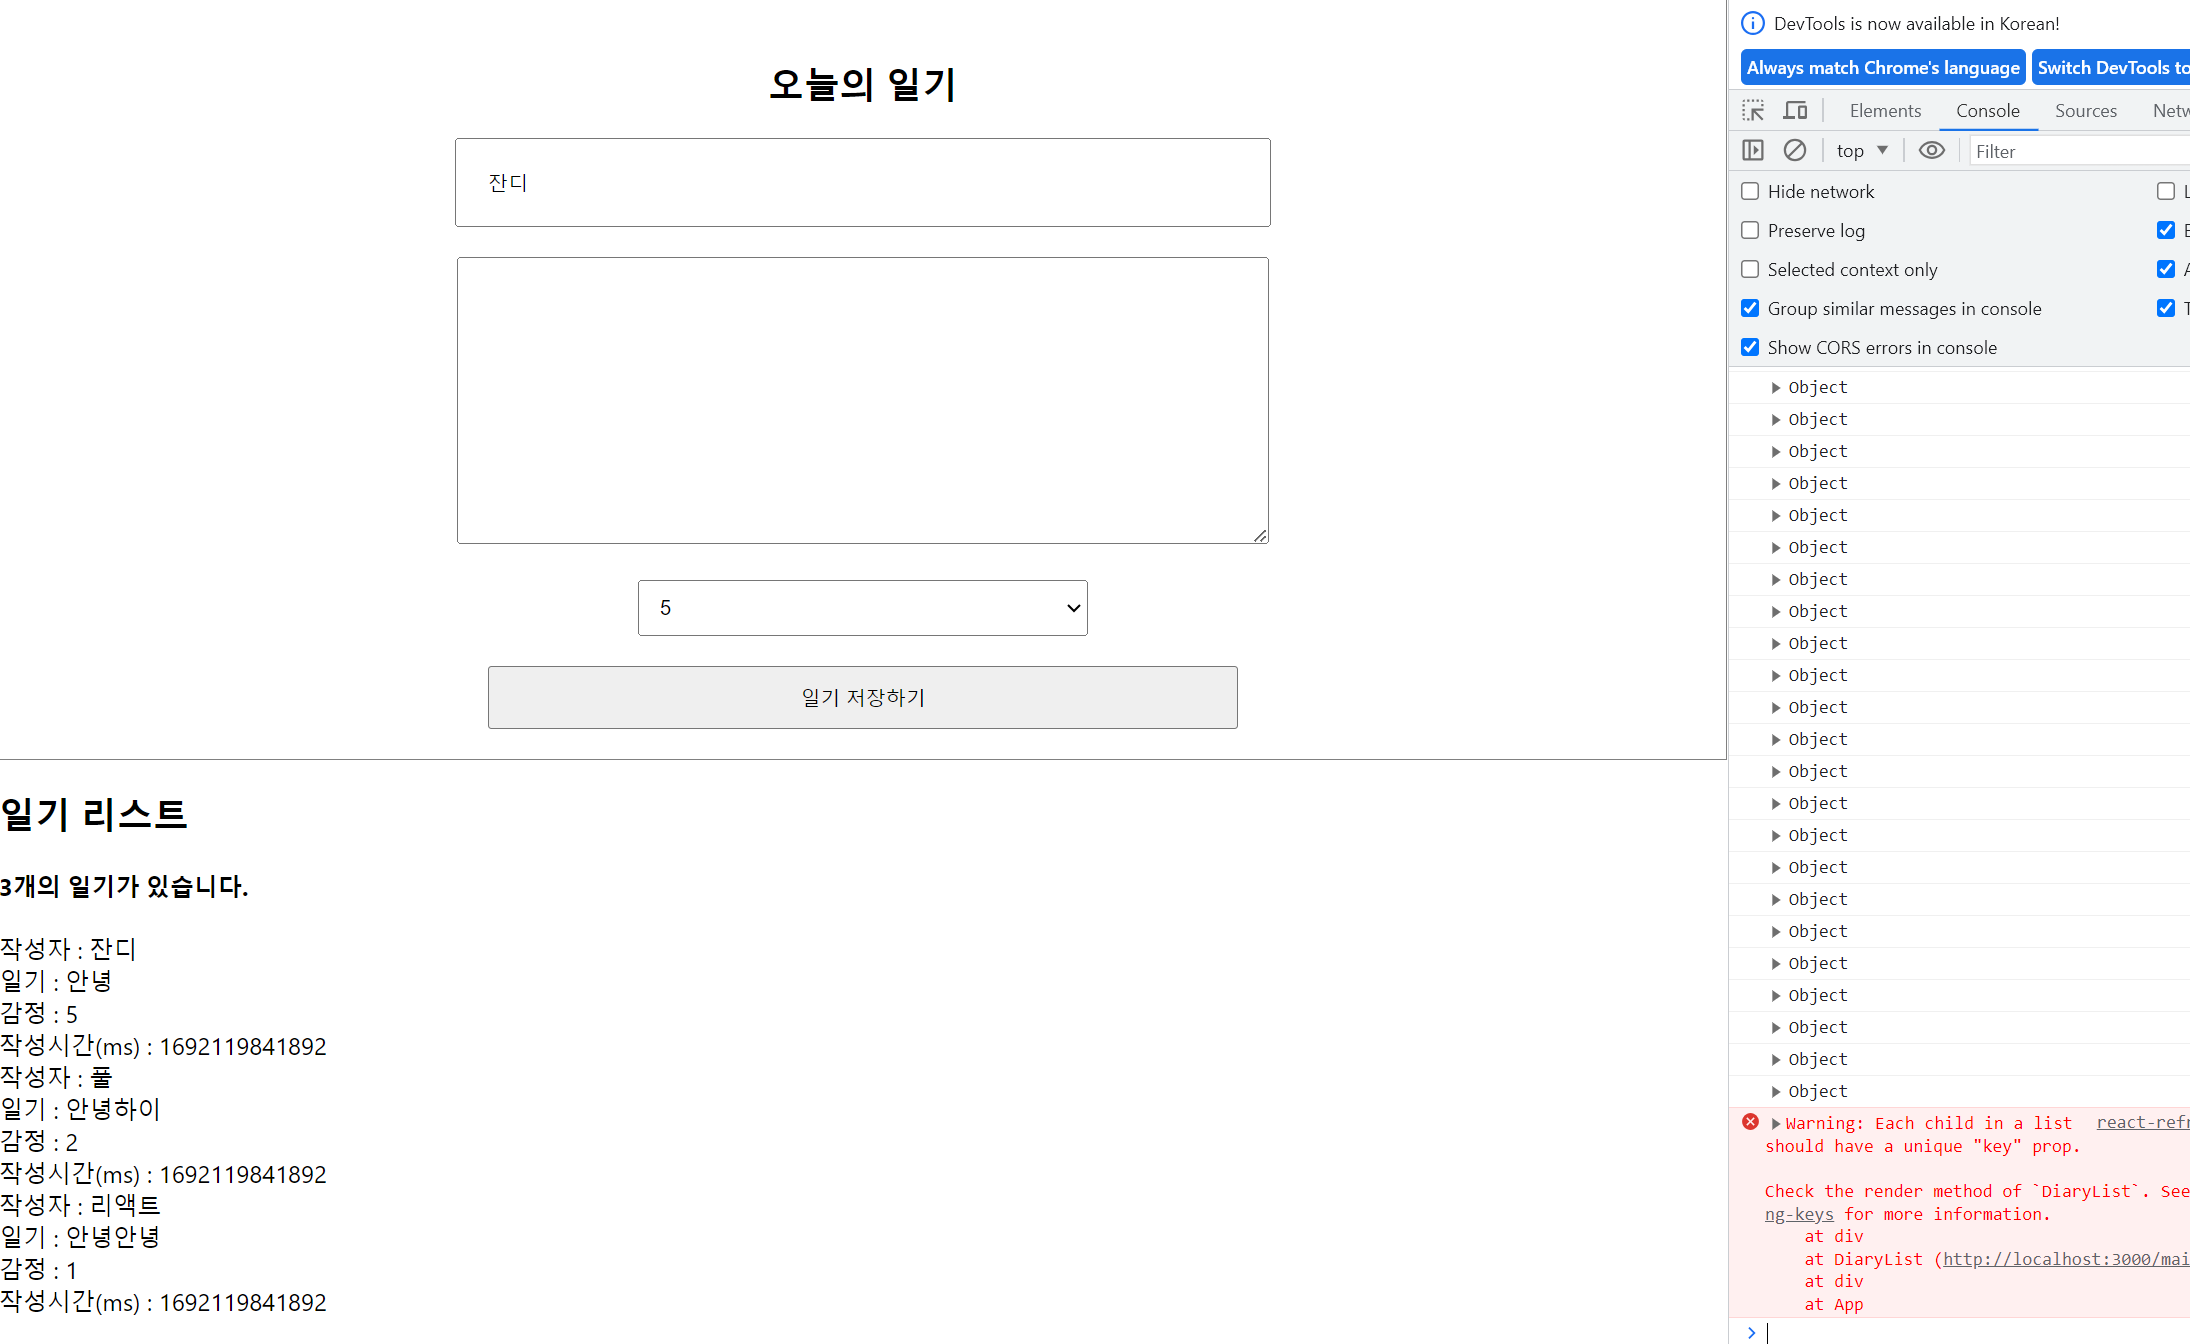Image resolution: width=2190 pixels, height=1344 pixels.
Task: Switch to the Elements tab
Action: click(x=1885, y=111)
